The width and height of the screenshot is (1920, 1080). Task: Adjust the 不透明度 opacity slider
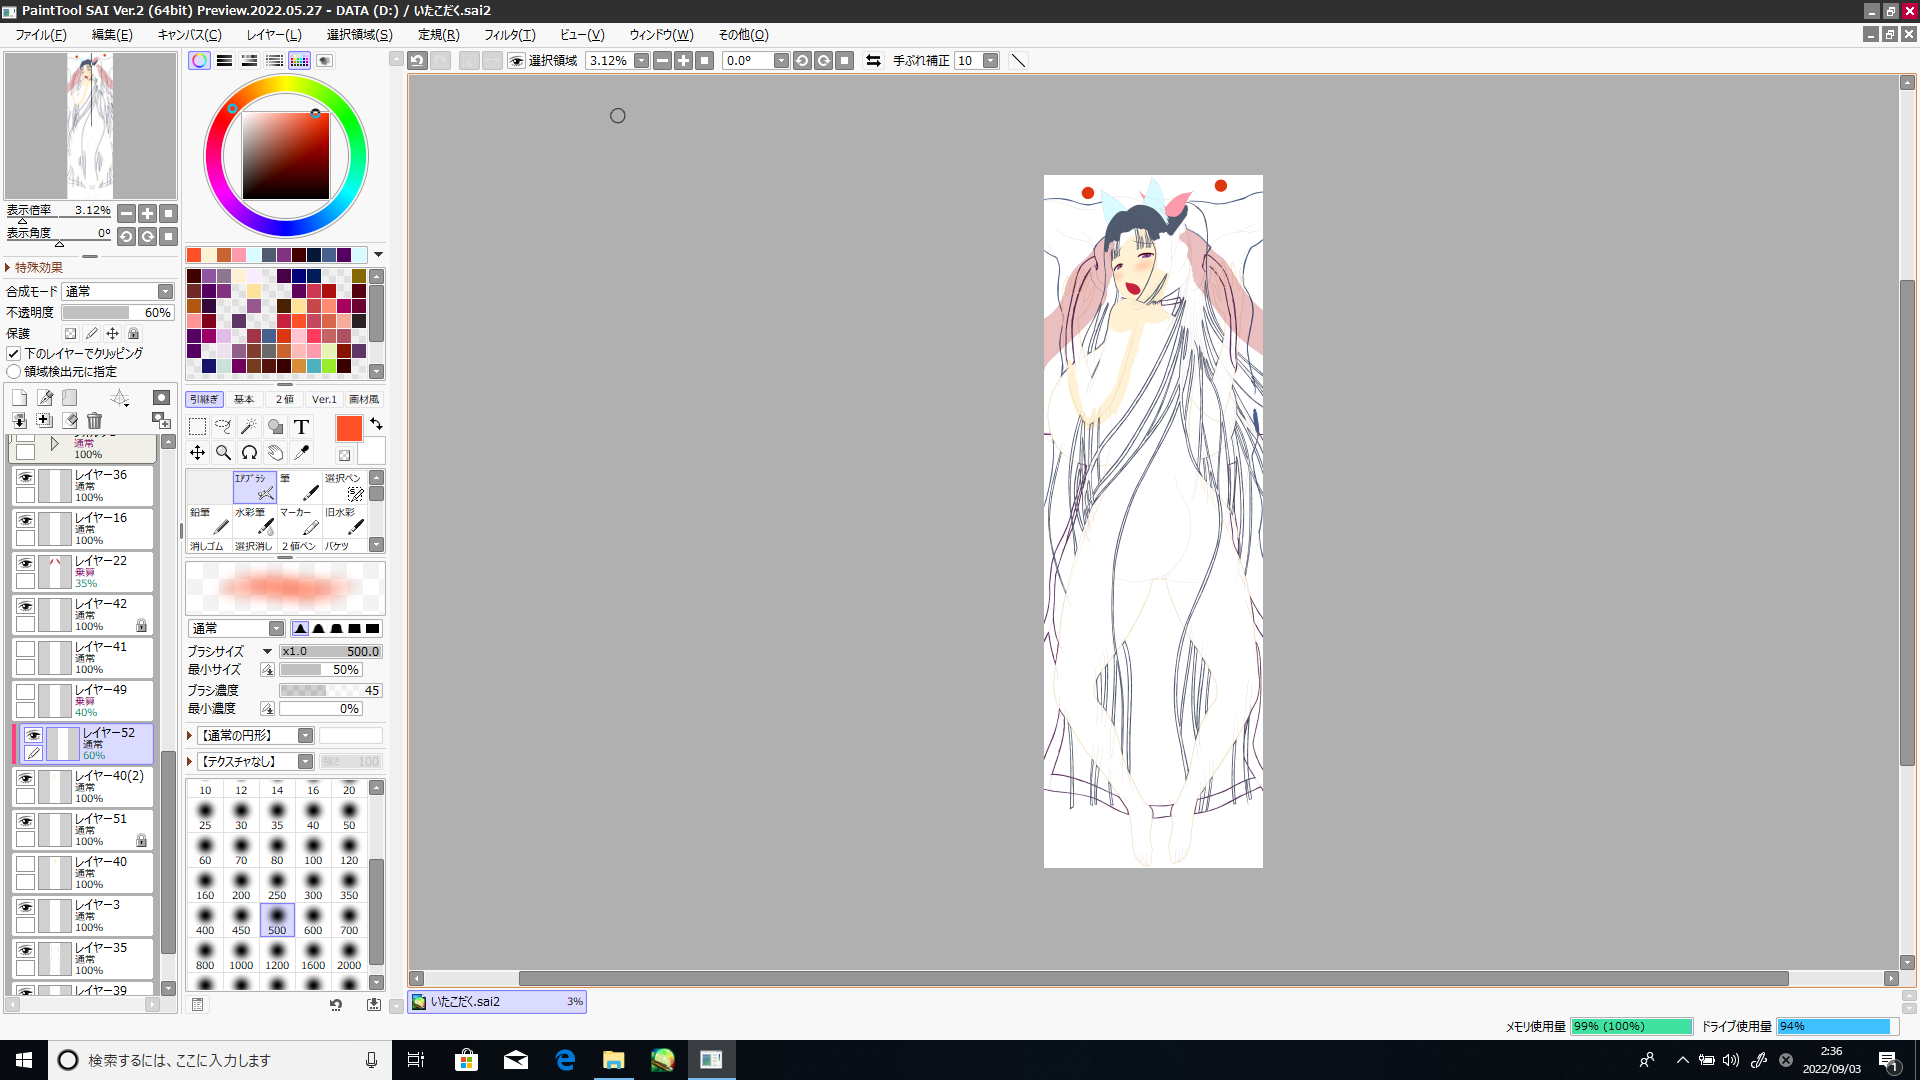[117, 313]
